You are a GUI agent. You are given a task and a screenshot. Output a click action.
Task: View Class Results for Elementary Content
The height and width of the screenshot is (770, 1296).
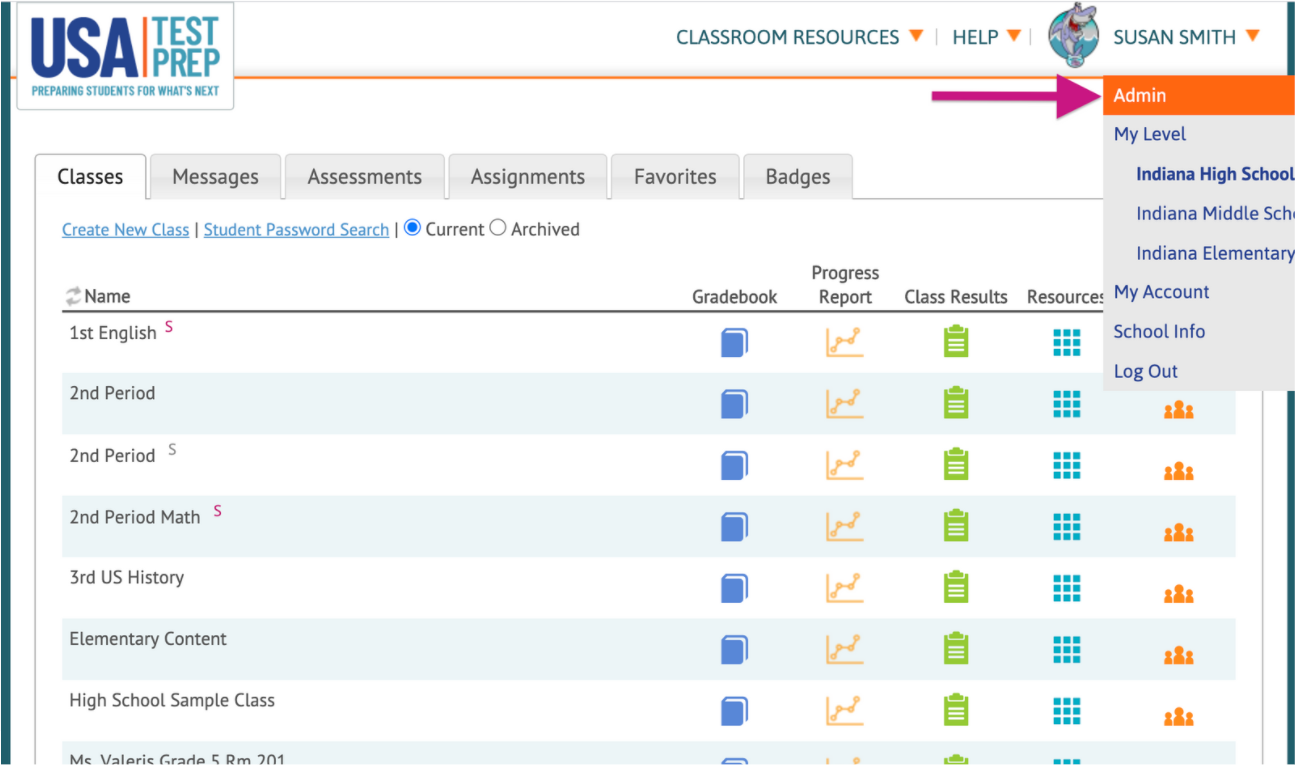click(956, 650)
